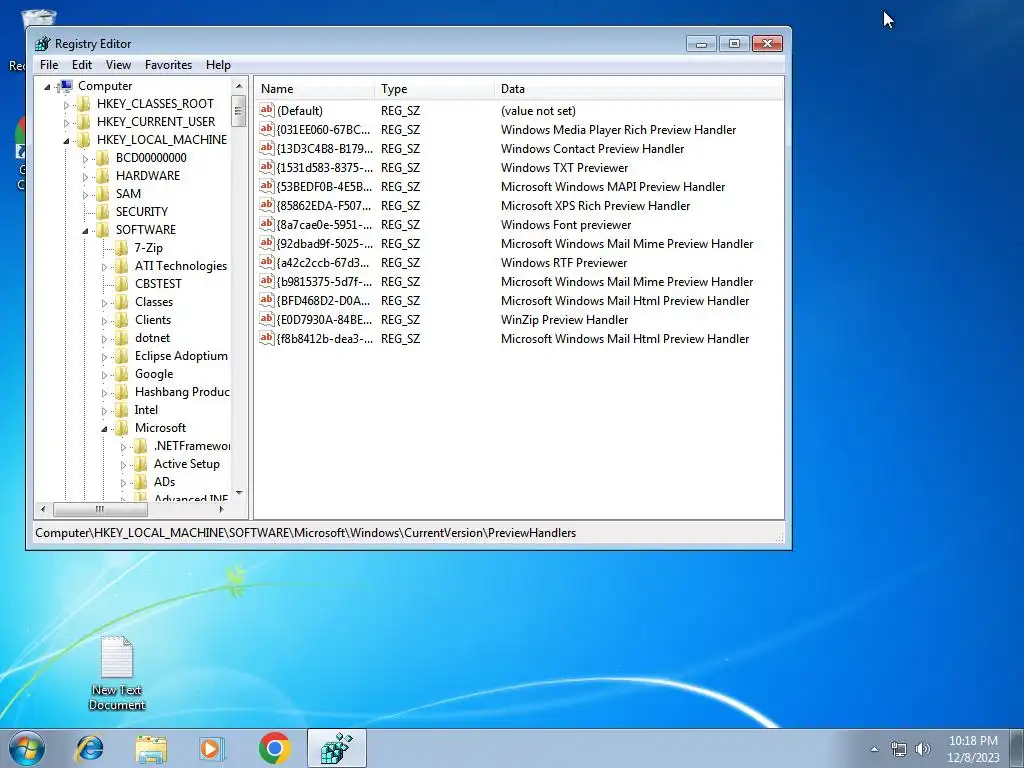Select the Intel folder icon
The width and height of the screenshot is (1024, 768).
click(121, 409)
